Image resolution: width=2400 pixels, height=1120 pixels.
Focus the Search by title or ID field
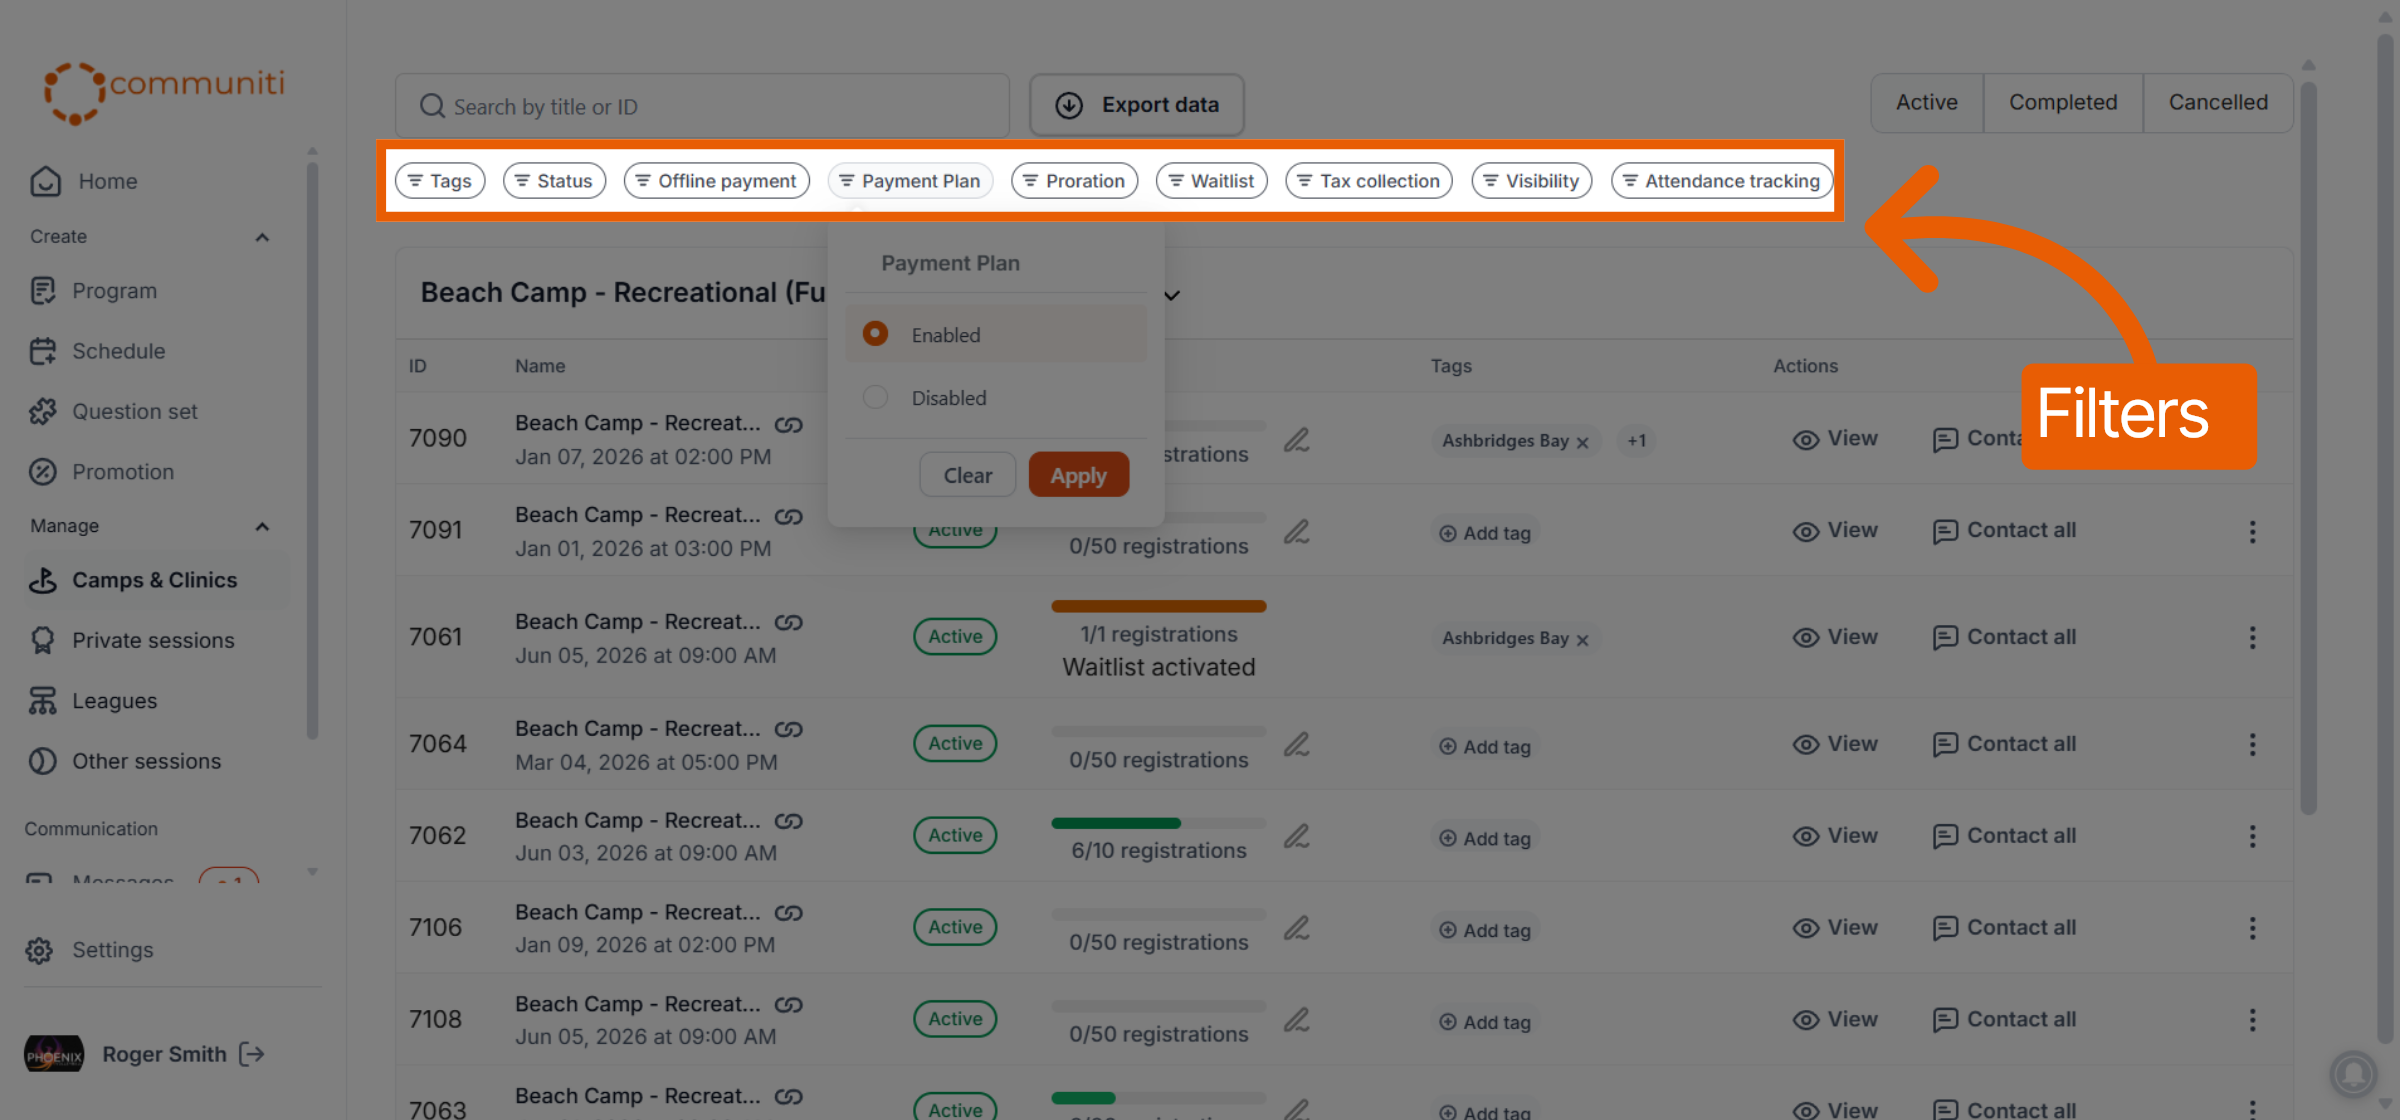click(x=702, y=106)
